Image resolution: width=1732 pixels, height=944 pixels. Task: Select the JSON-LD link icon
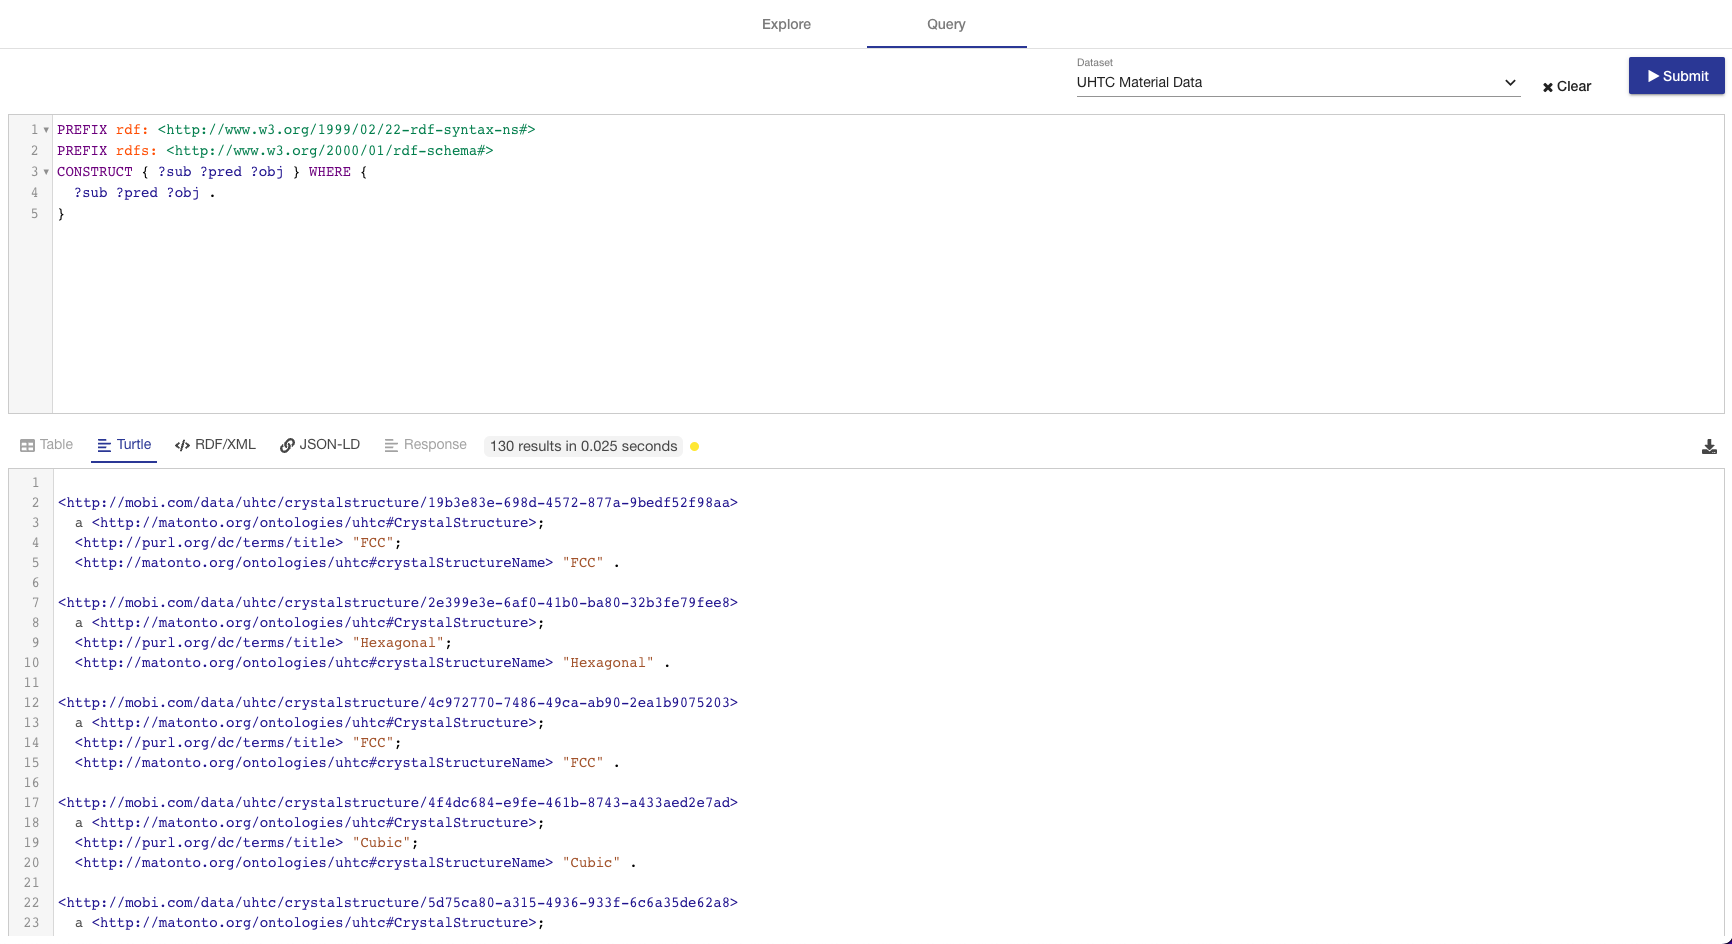287,444
